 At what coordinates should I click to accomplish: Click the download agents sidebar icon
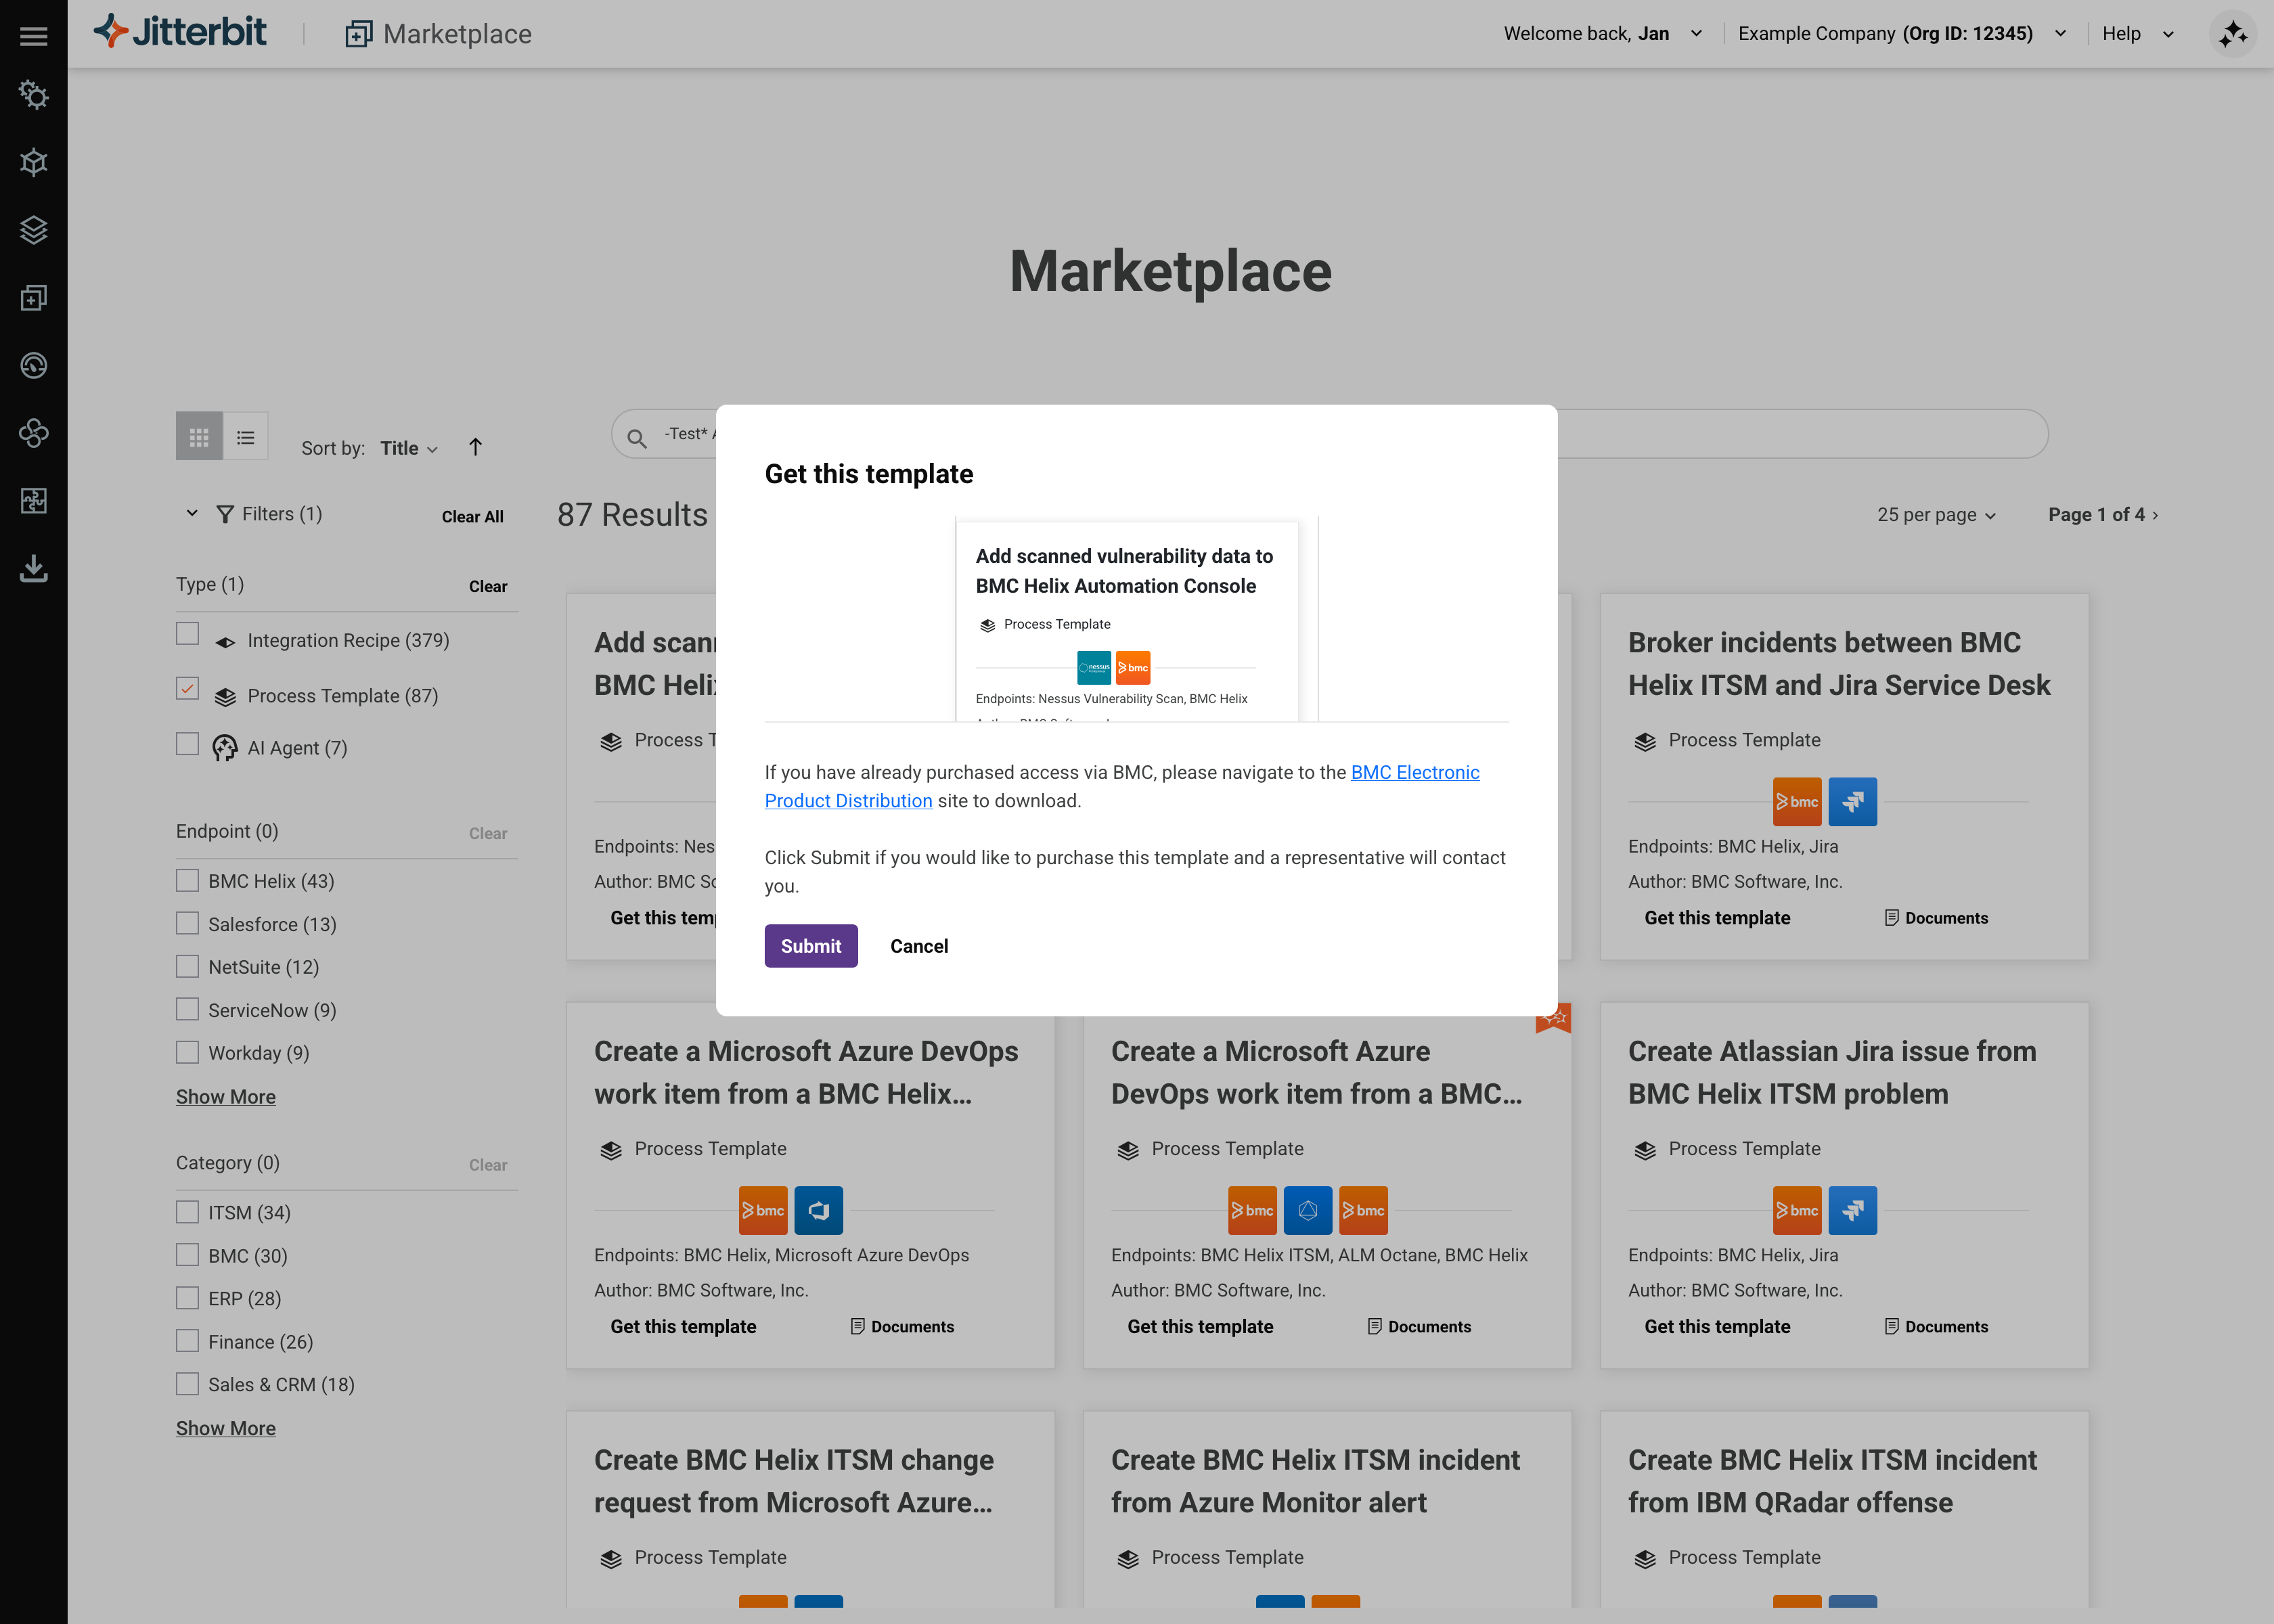tap(33, 568)
